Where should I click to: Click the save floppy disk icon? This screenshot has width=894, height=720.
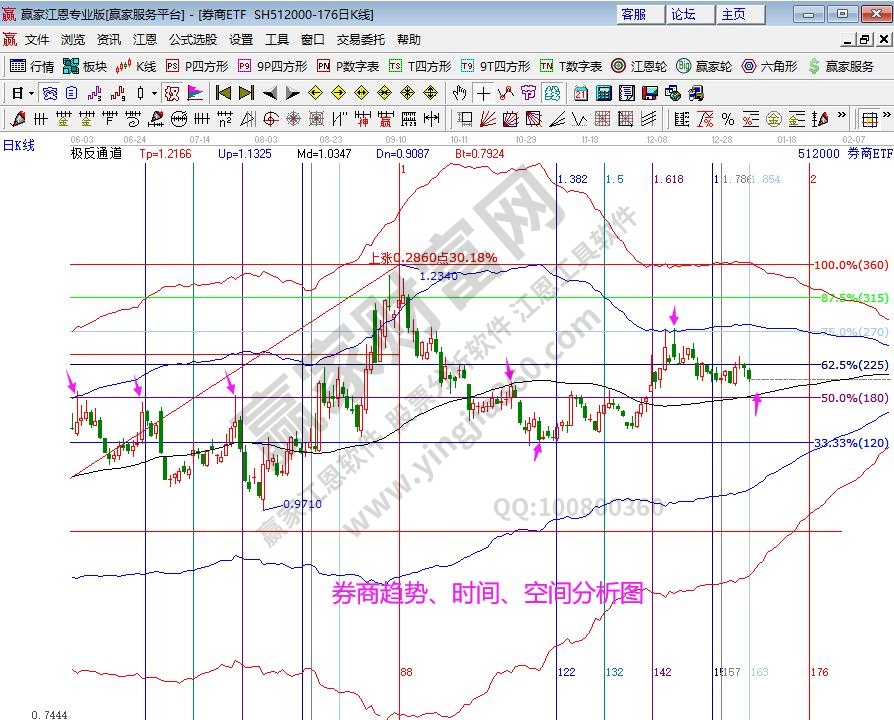[650, 93]
